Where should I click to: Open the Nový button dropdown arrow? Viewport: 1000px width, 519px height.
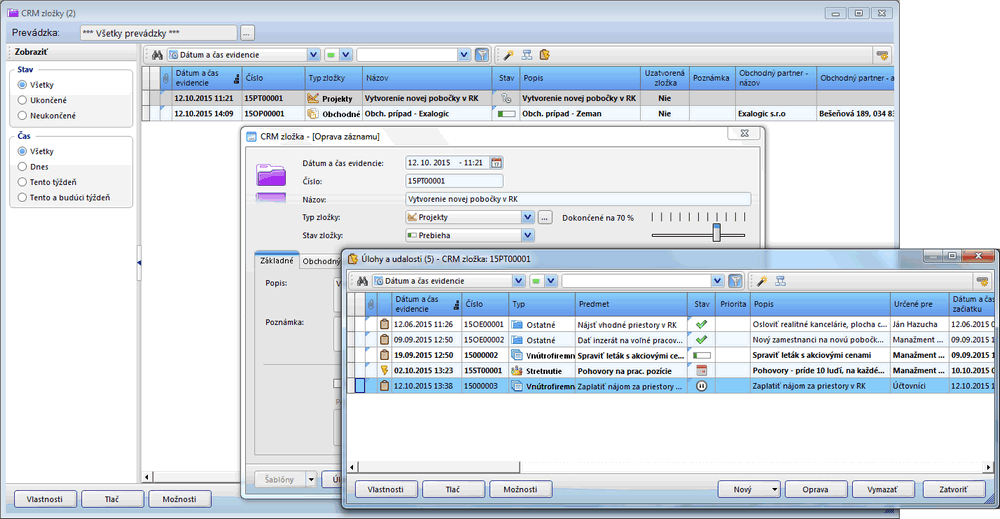pos(774,490)
